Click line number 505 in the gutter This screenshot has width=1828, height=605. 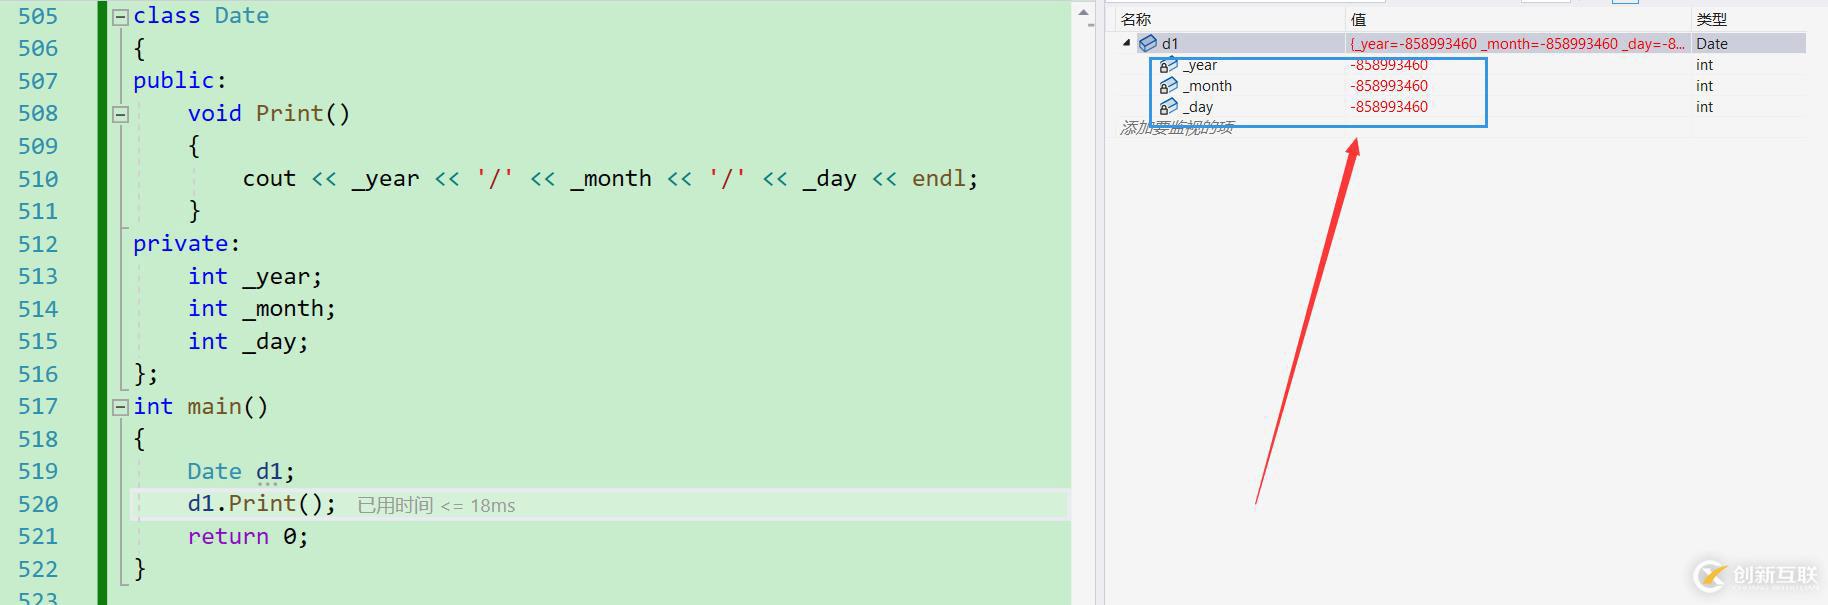(38, 16)
